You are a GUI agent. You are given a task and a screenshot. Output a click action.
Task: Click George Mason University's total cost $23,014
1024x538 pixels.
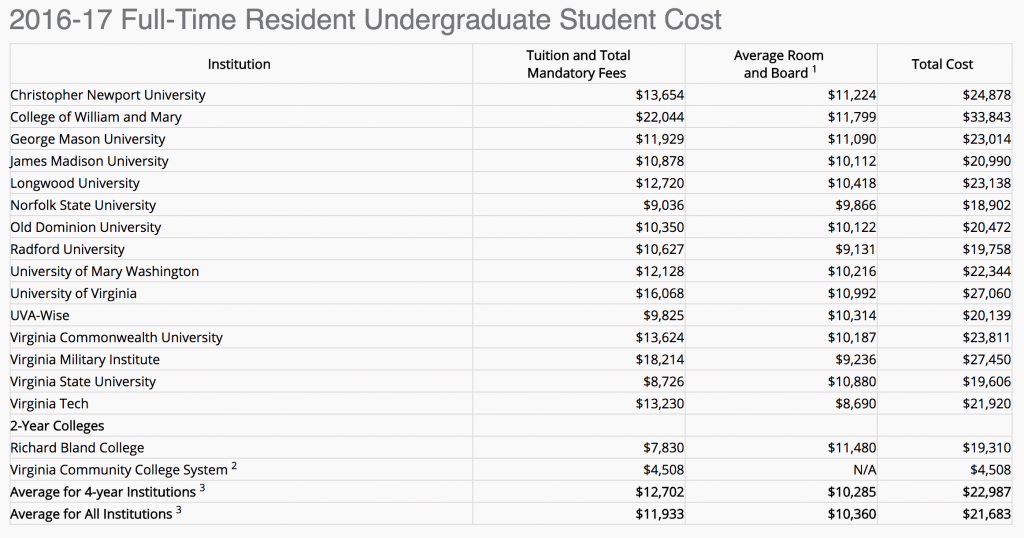click(985, 139)
